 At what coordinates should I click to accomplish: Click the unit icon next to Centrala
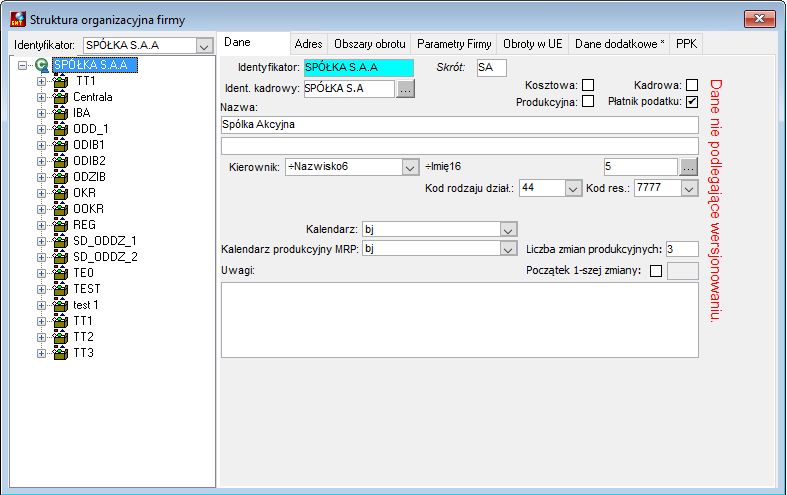pos(60,97)
